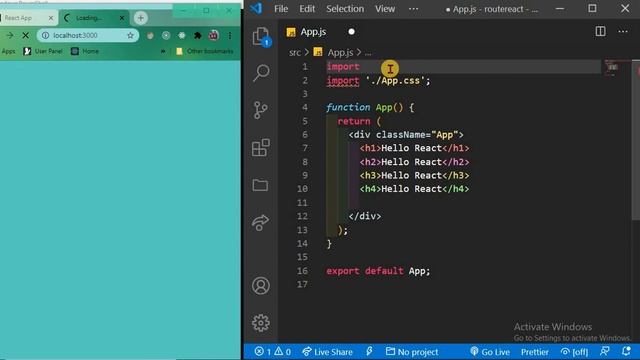Click the No project status bar item
This screenshot has width=640, height=360.
click(x=412, y=351)
